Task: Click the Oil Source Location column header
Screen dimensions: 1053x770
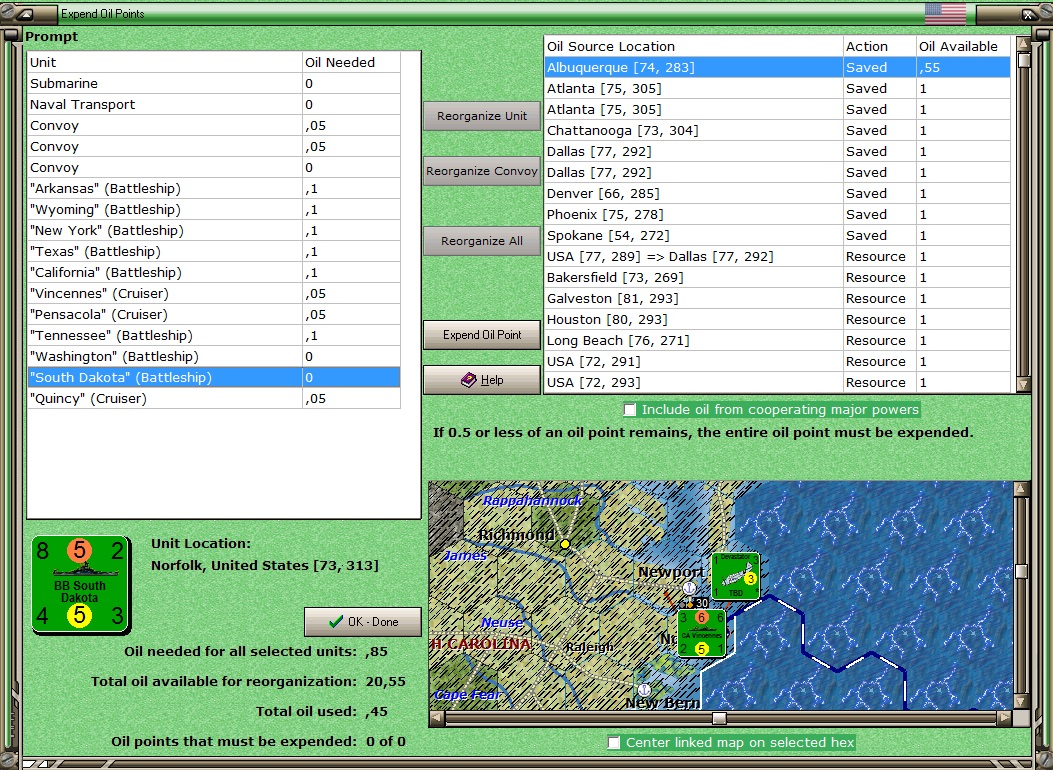Action: (693, 46)
